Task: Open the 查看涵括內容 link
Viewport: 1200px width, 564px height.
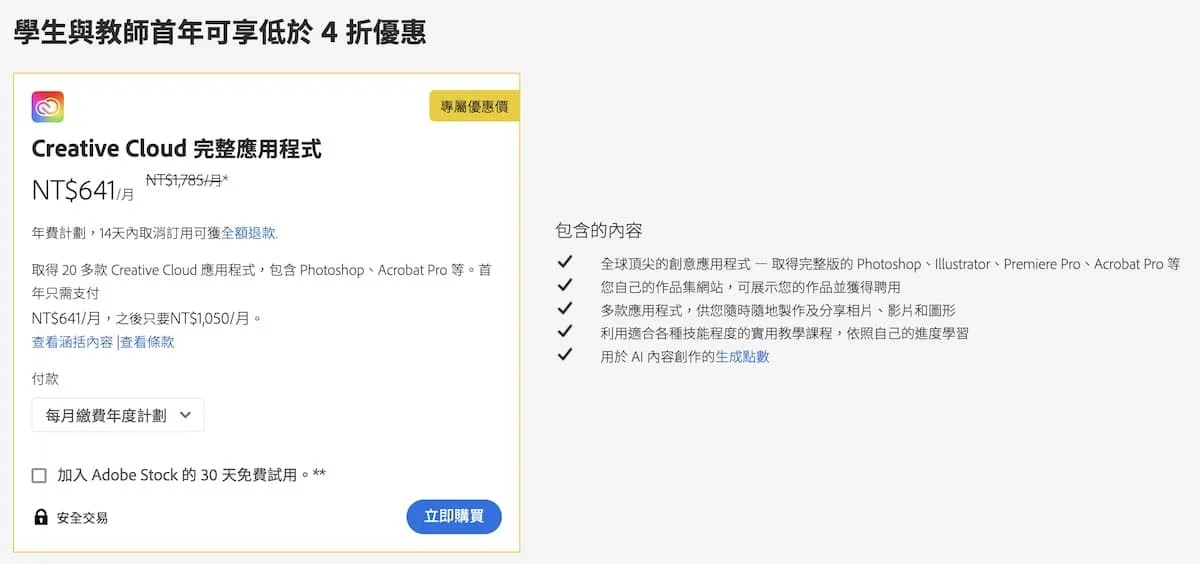Action: pos(72,342)
